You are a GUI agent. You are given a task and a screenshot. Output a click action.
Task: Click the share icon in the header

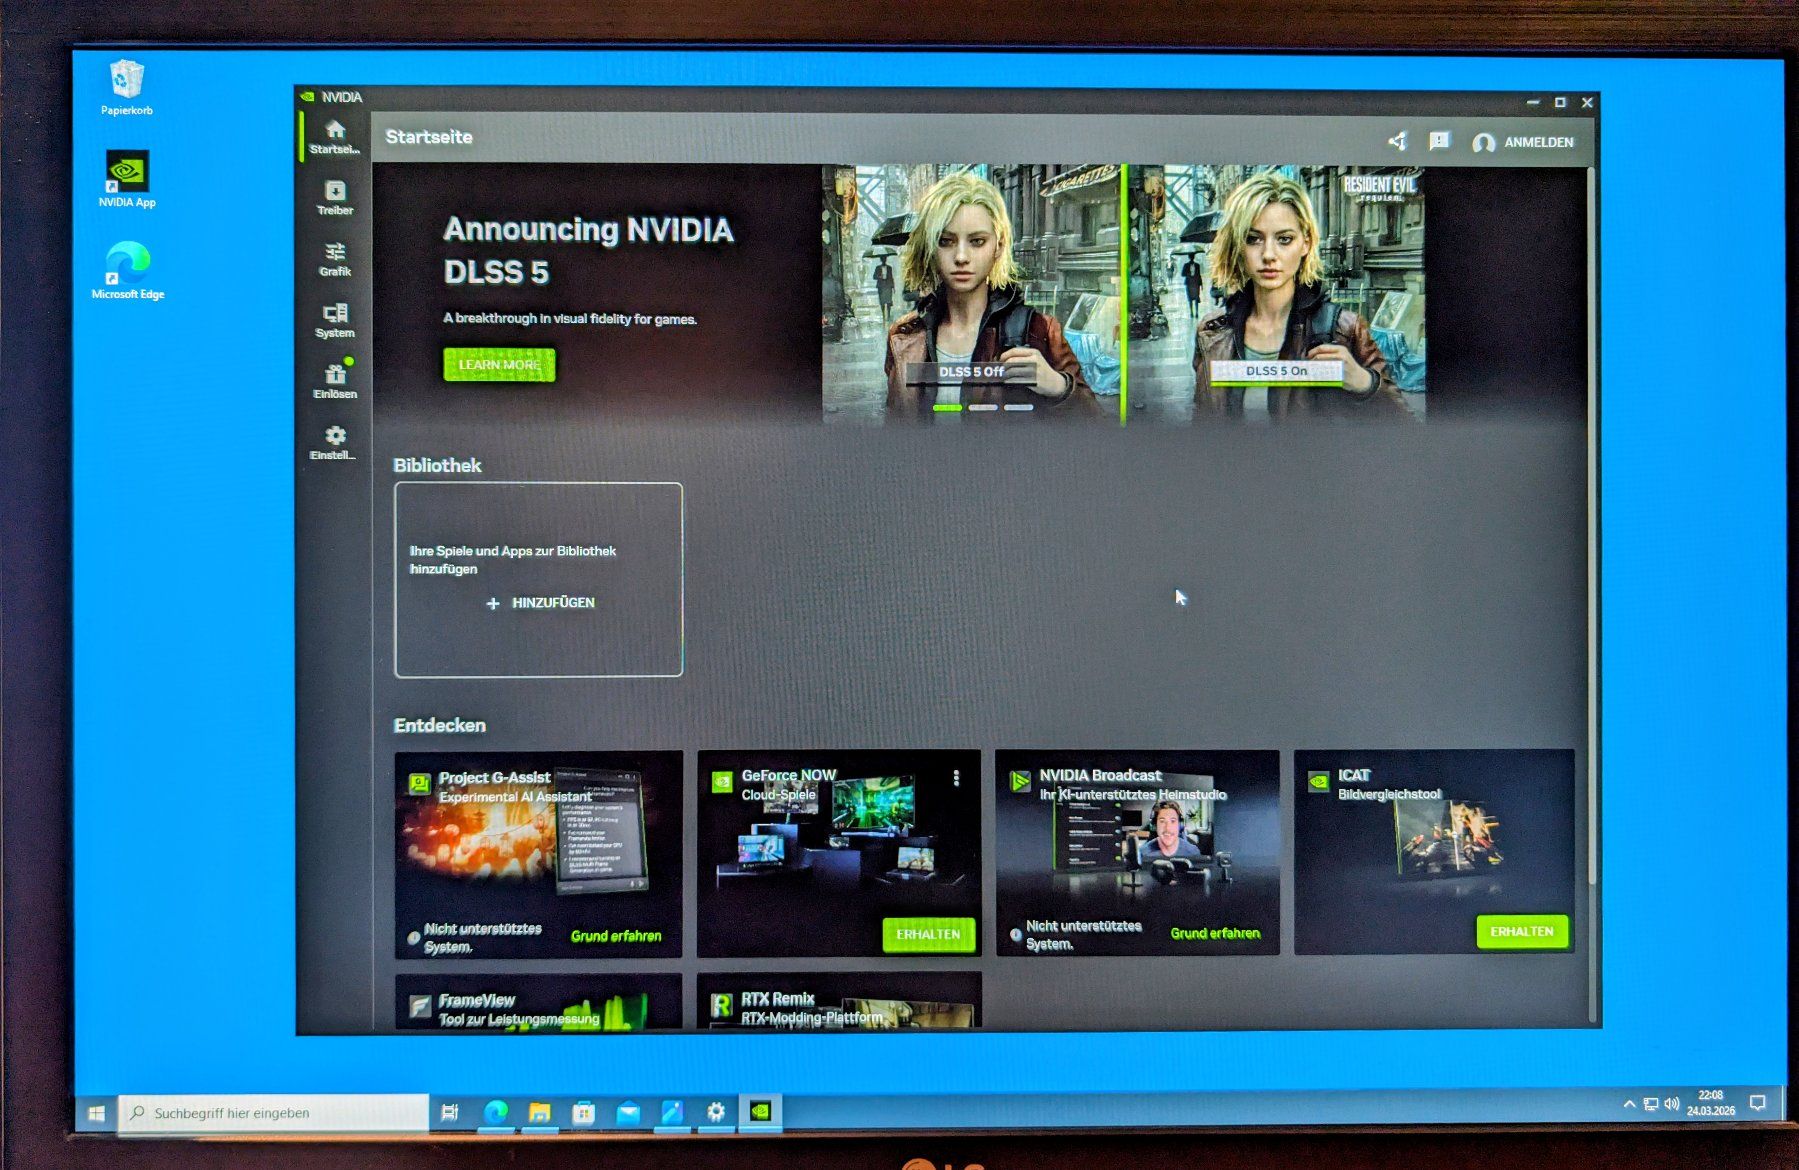1397,141
